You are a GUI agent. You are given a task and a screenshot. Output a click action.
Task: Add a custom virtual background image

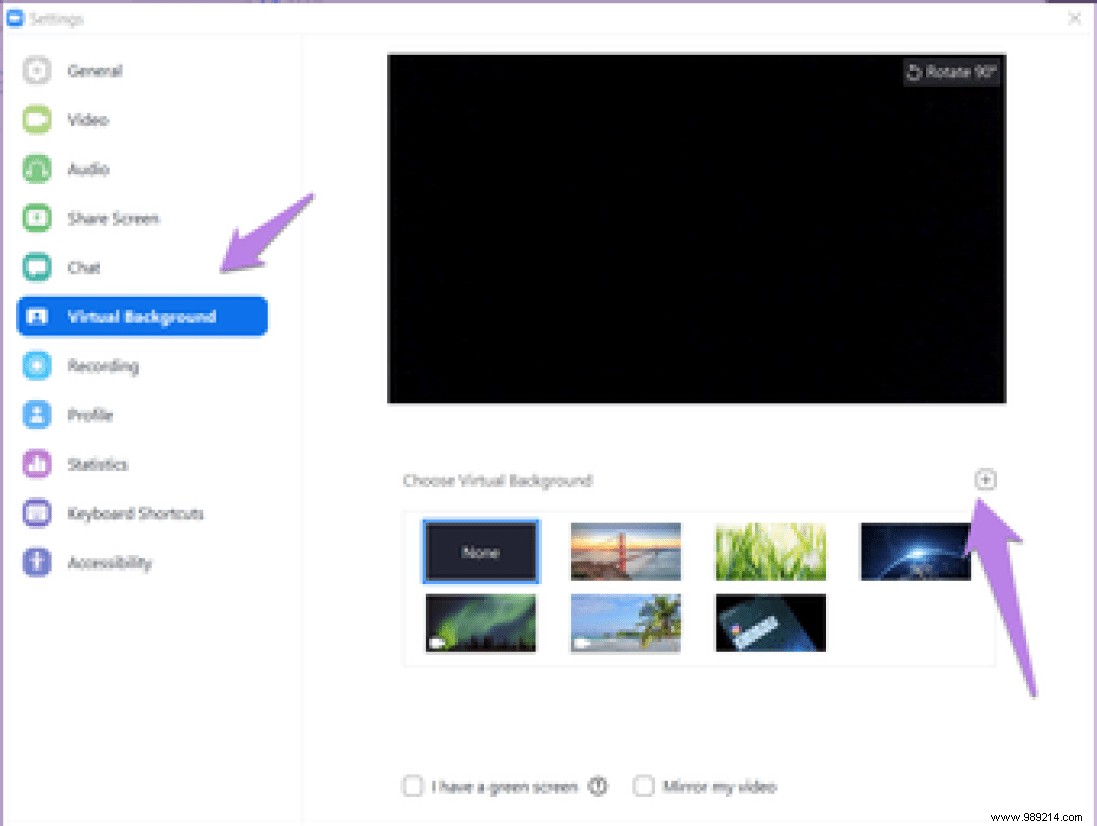(986, 479)
